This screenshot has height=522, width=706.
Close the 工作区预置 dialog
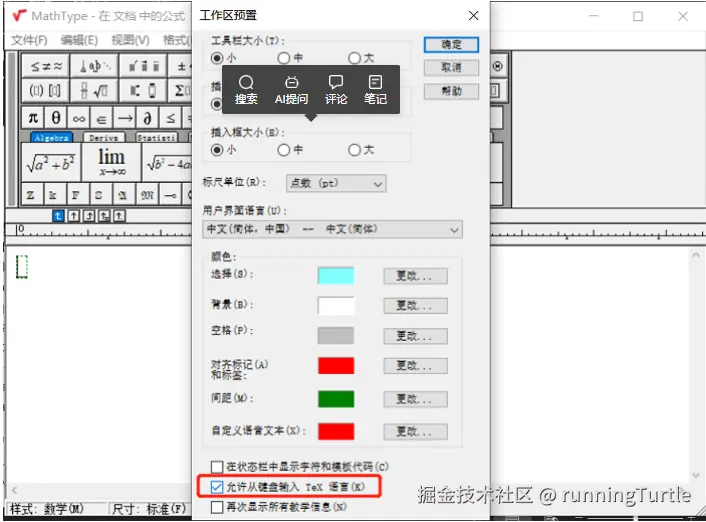(x=473, y=16)
